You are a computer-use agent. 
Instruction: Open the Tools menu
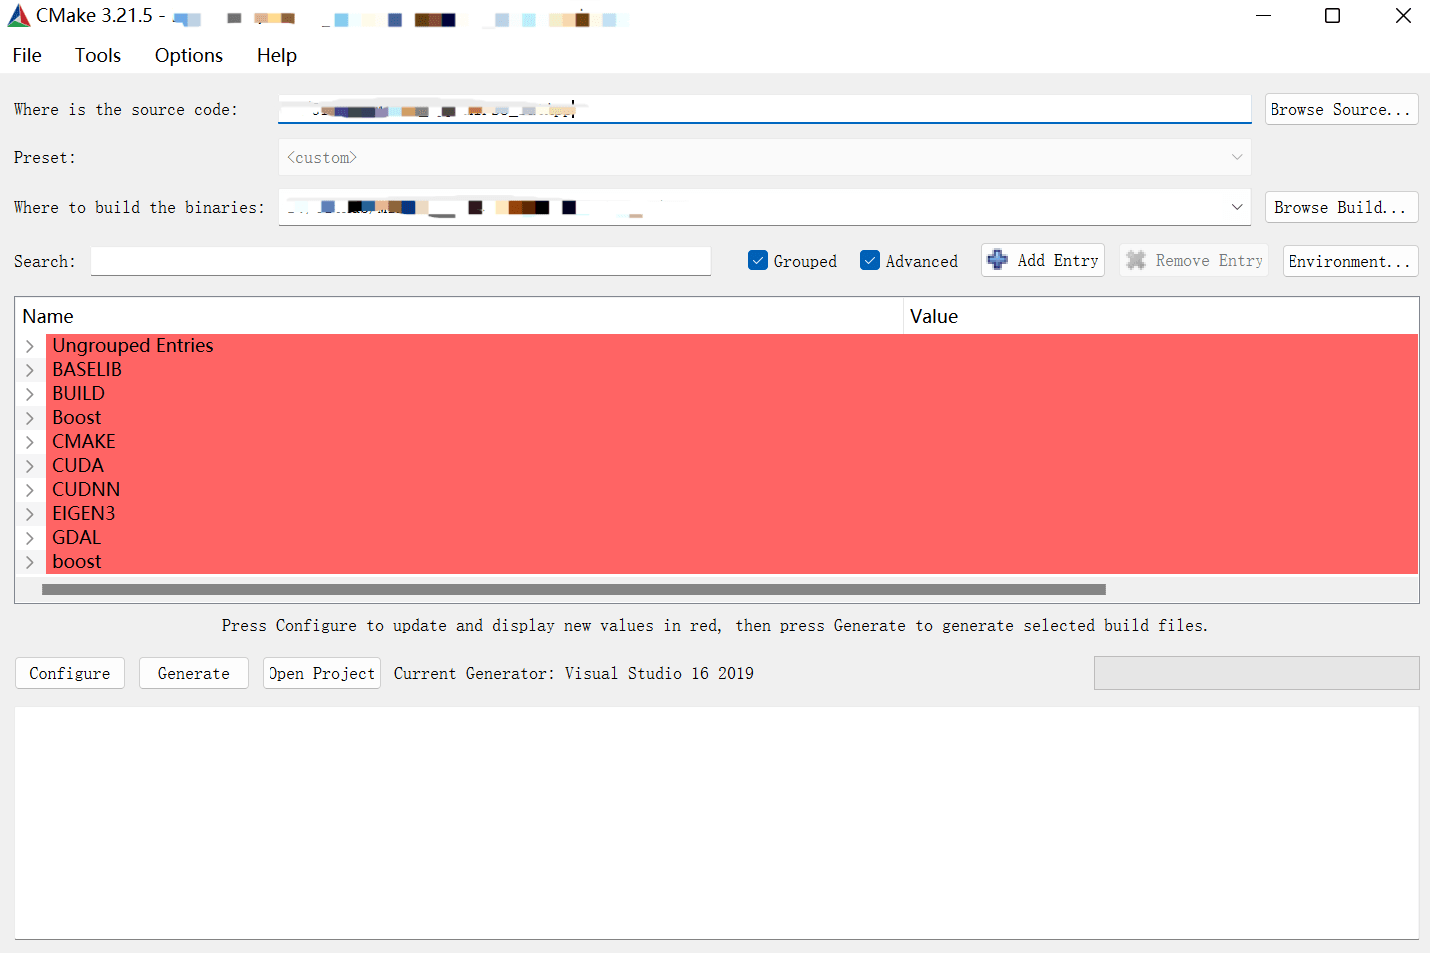[97, 55]
